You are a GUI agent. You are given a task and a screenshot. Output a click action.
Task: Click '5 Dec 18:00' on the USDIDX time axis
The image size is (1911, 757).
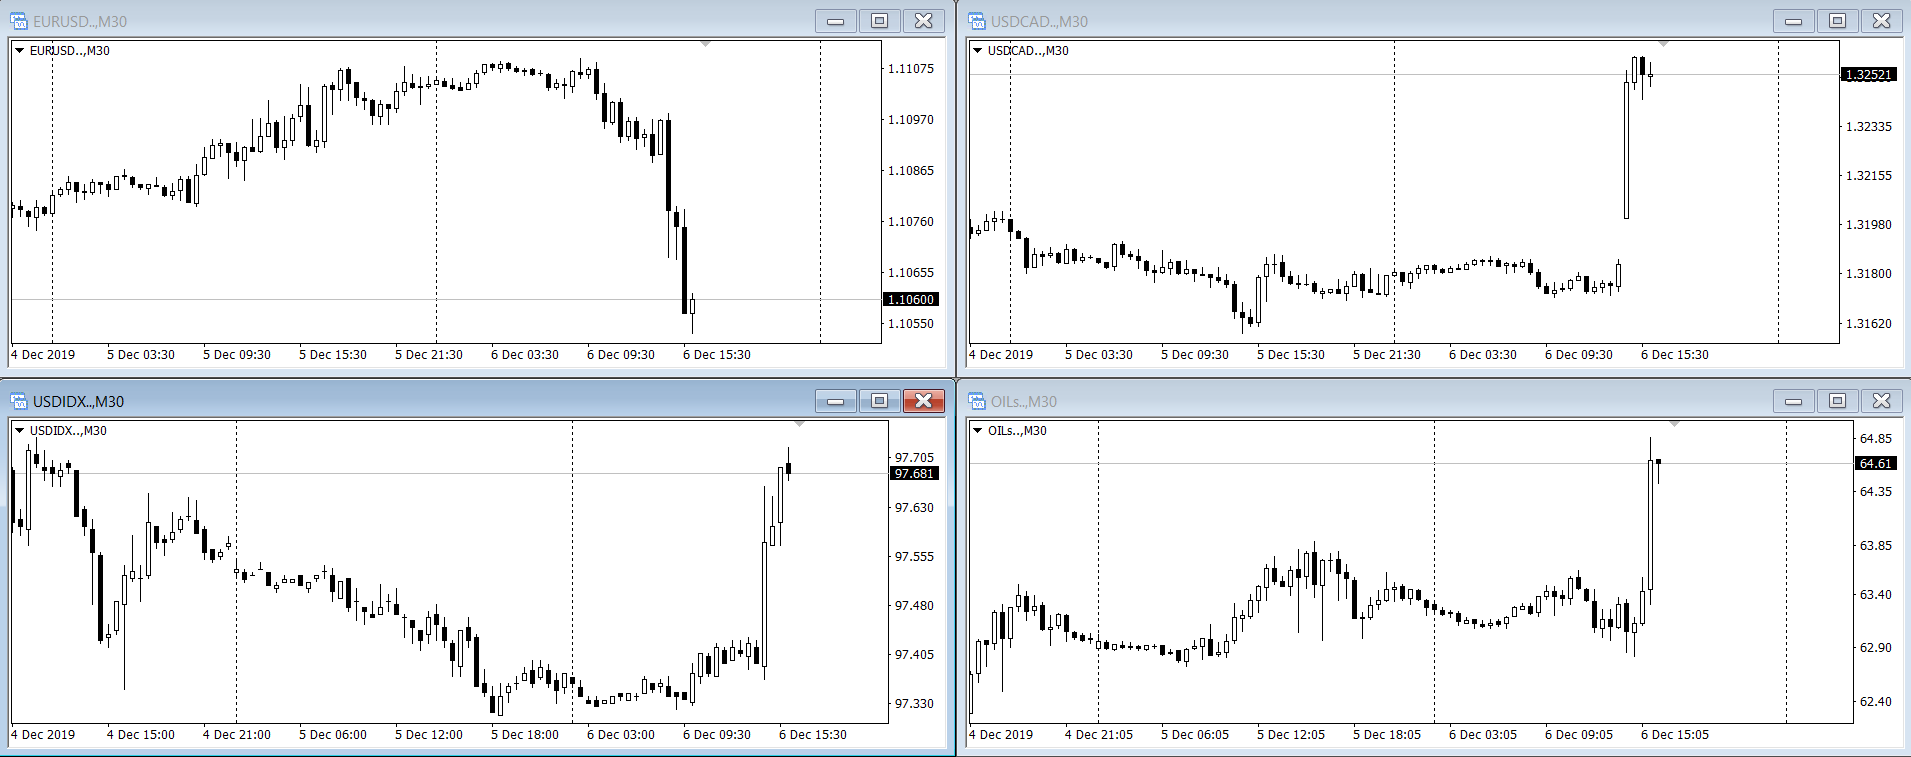point(525,735)
